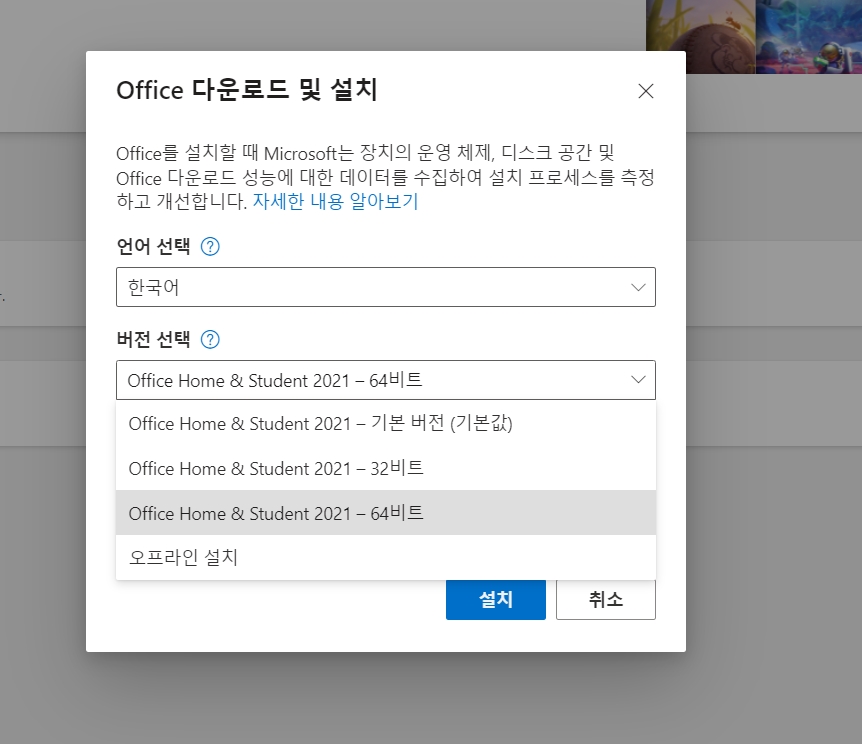862x744 pixels.
Task: Close the Office download dialog
Action: tap(645, 91)
